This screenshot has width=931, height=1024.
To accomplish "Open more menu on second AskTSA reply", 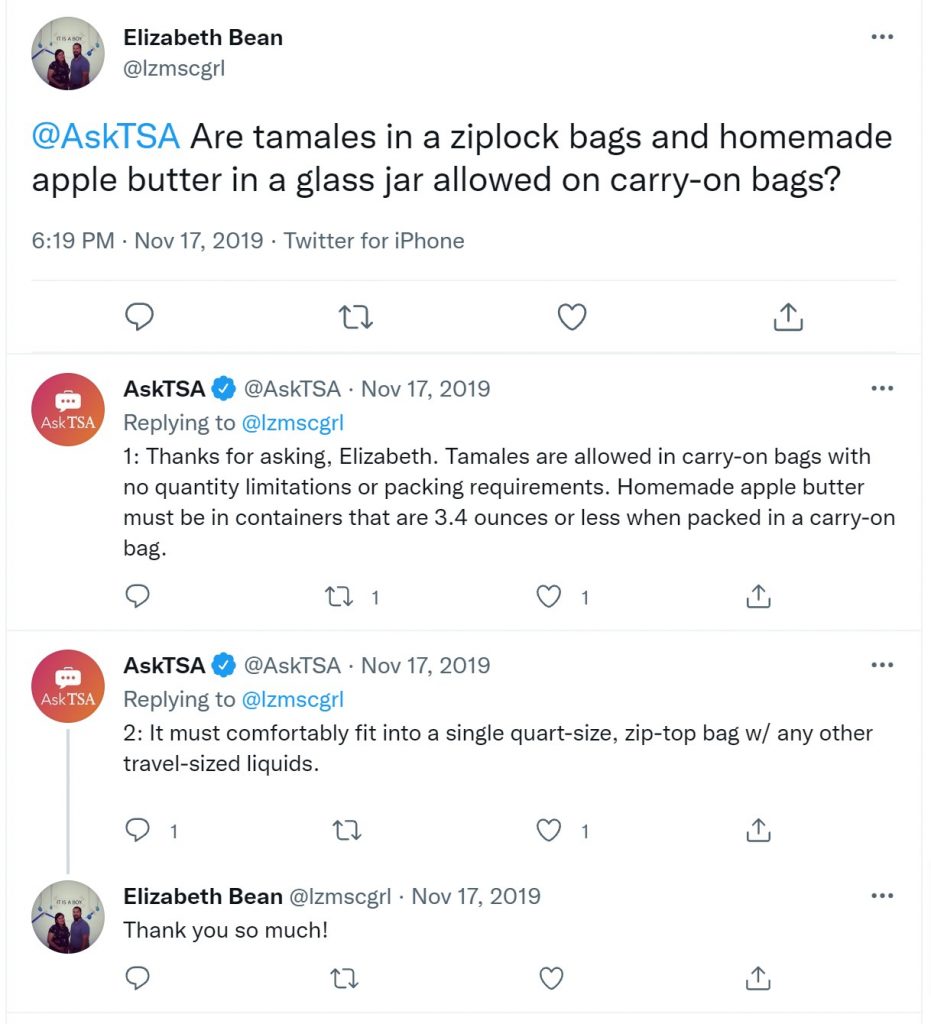I will [882, 665].
